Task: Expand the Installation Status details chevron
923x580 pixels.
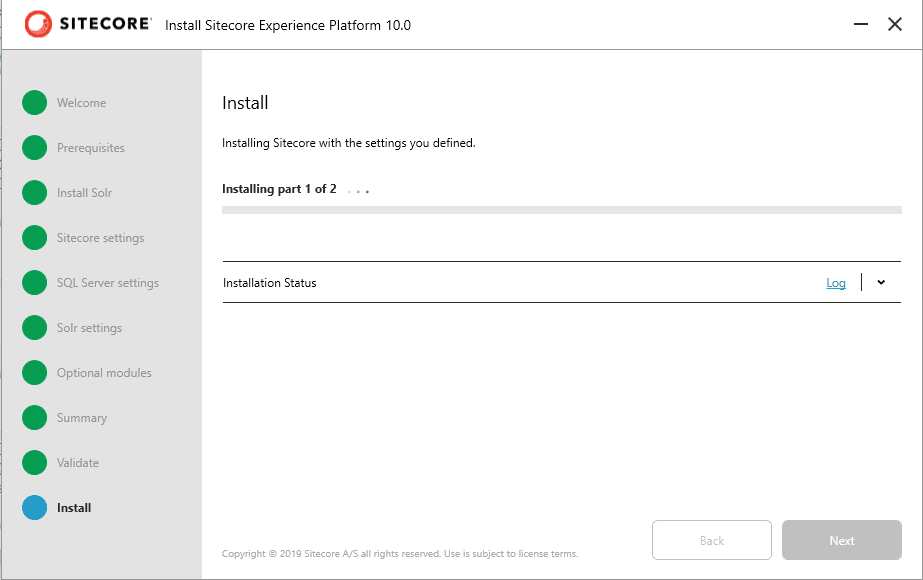Action: tap(881, 282)
